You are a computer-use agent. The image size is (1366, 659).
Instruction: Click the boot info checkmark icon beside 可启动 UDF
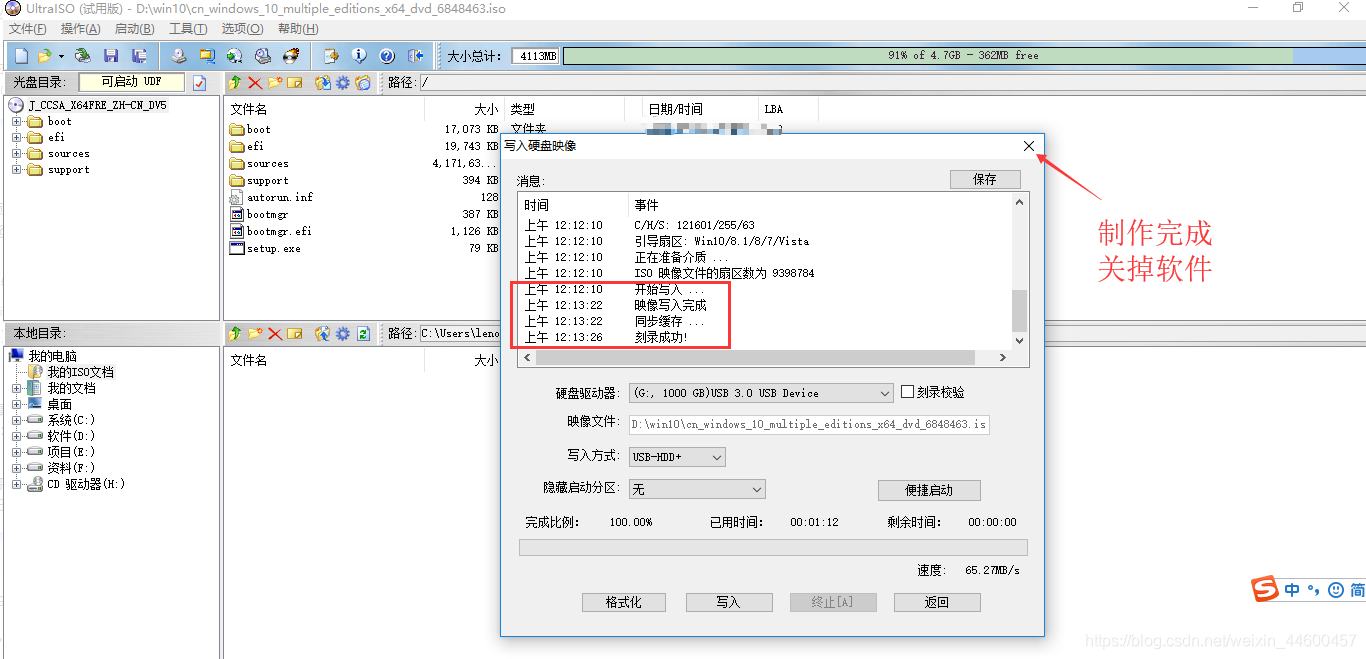(200, 83)
